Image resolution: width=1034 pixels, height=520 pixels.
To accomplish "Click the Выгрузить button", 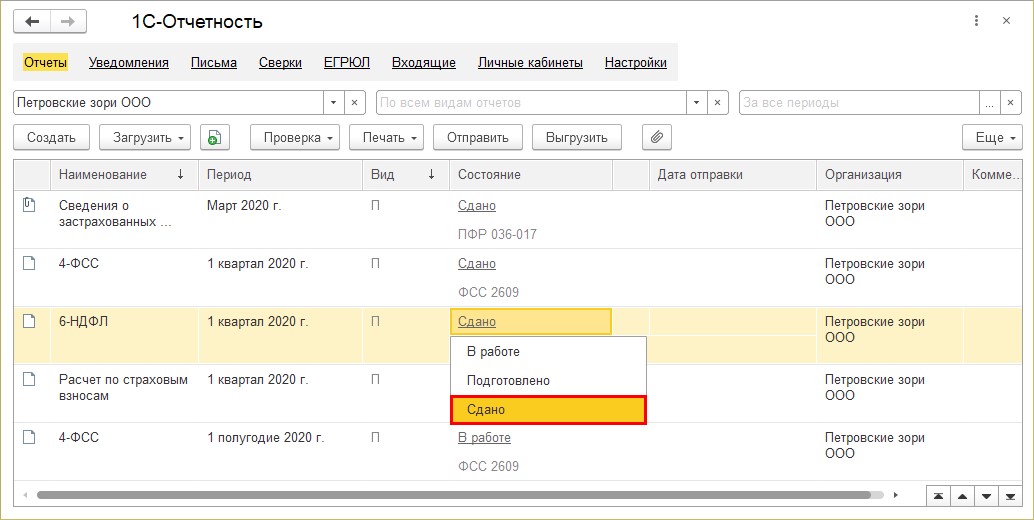I will tap(576, 137).
